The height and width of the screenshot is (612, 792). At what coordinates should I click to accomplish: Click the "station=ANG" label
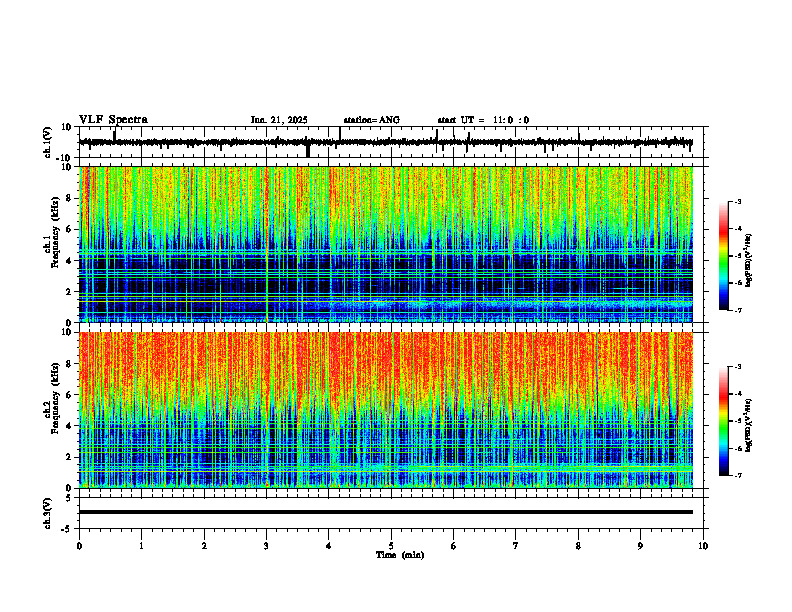tap(371, 120)
